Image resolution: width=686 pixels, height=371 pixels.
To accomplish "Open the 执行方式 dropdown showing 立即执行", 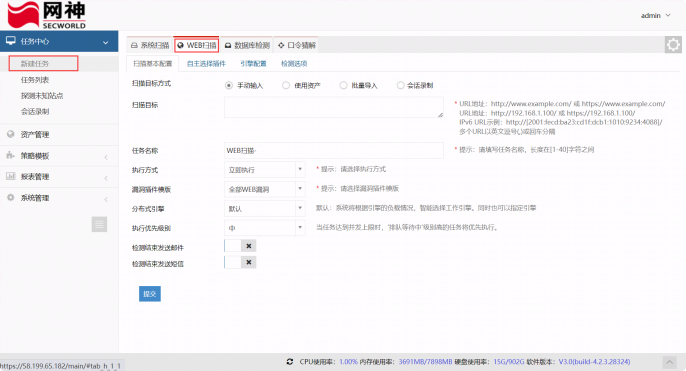I will pos(264,170).
